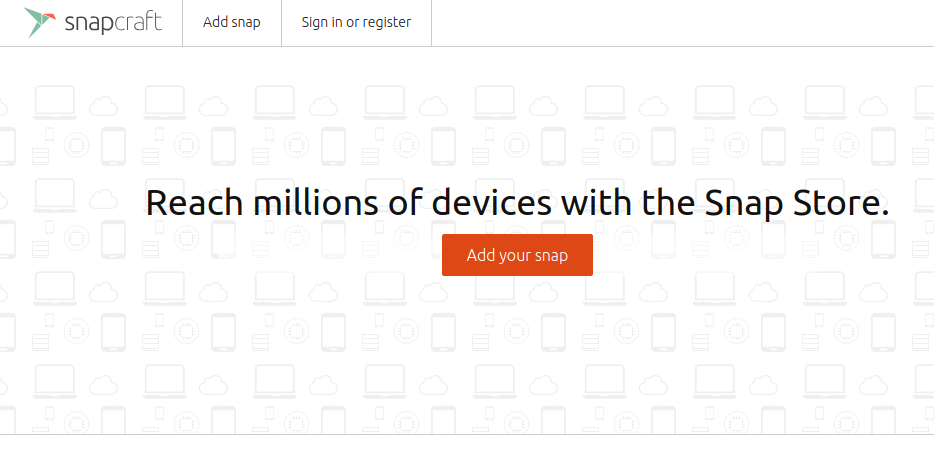Click the word devices in the headline

point(491,202)
